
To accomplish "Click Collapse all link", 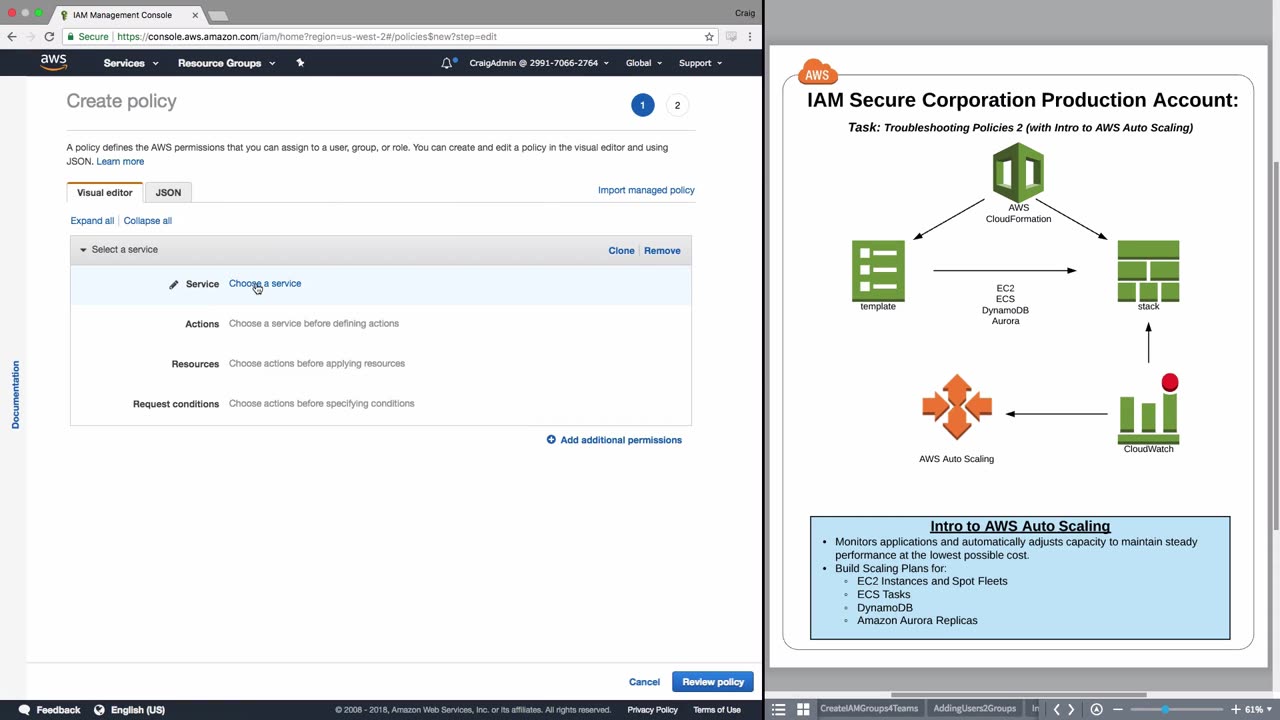I will [x=148, y=221].
